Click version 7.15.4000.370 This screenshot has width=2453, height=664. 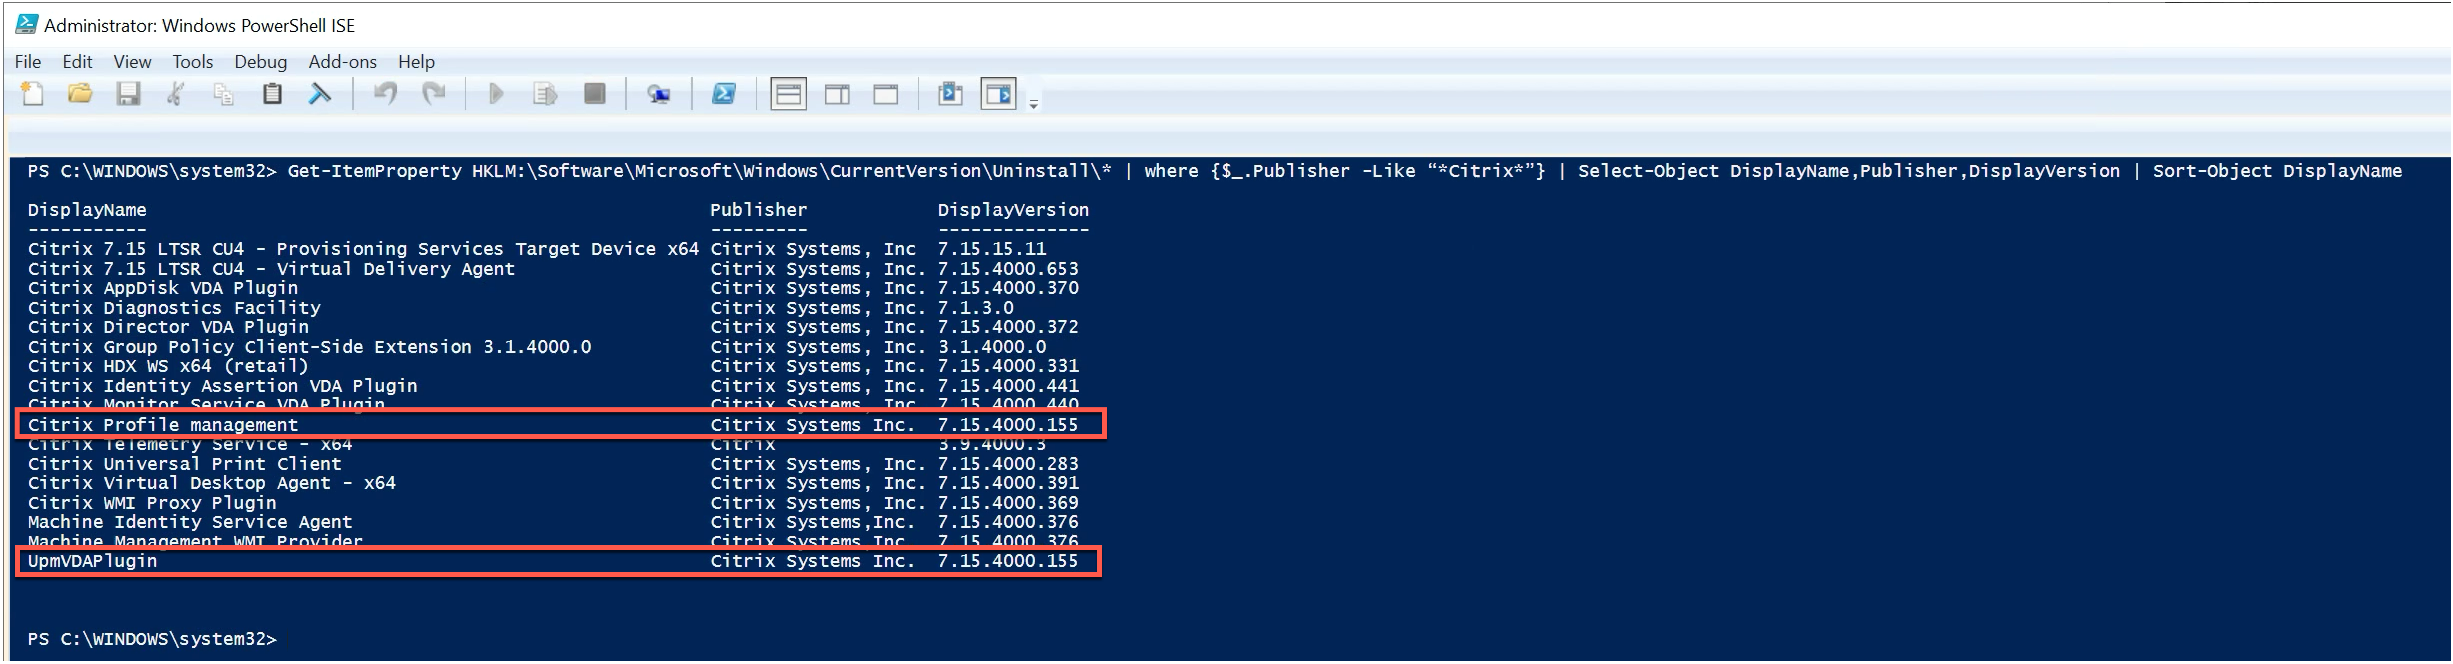point(1008,288)
